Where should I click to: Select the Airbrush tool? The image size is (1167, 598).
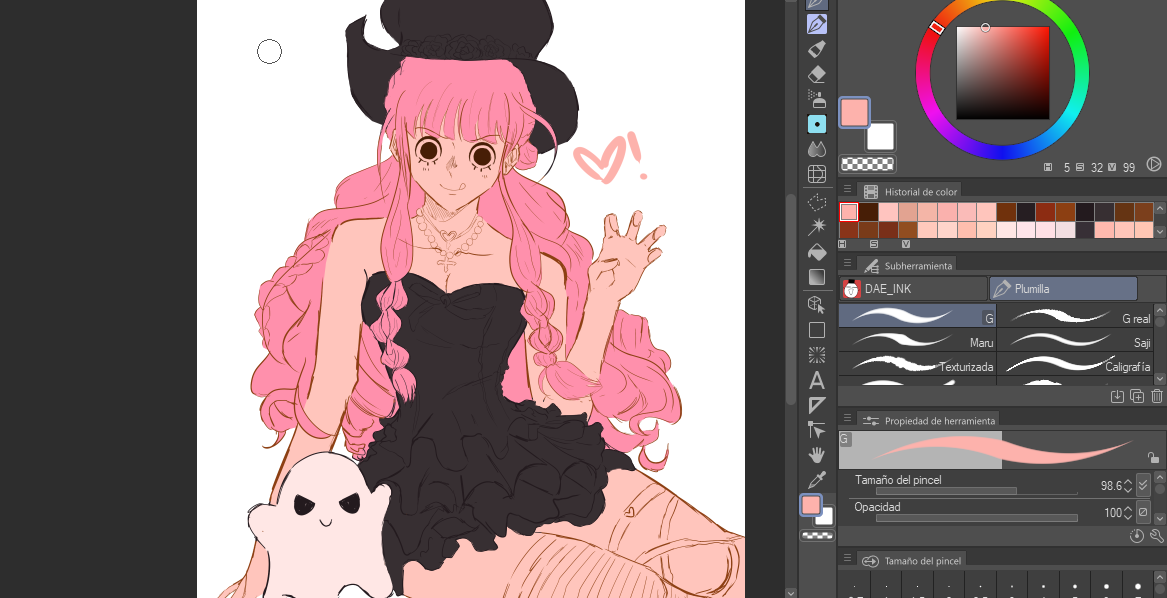click(816, 99)
